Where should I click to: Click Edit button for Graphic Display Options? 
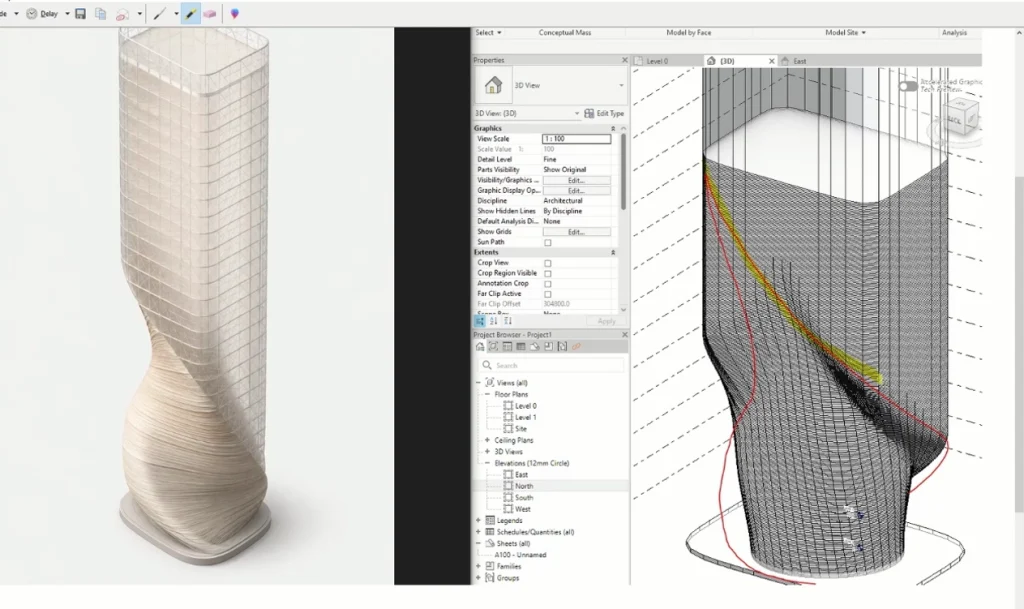577,191
